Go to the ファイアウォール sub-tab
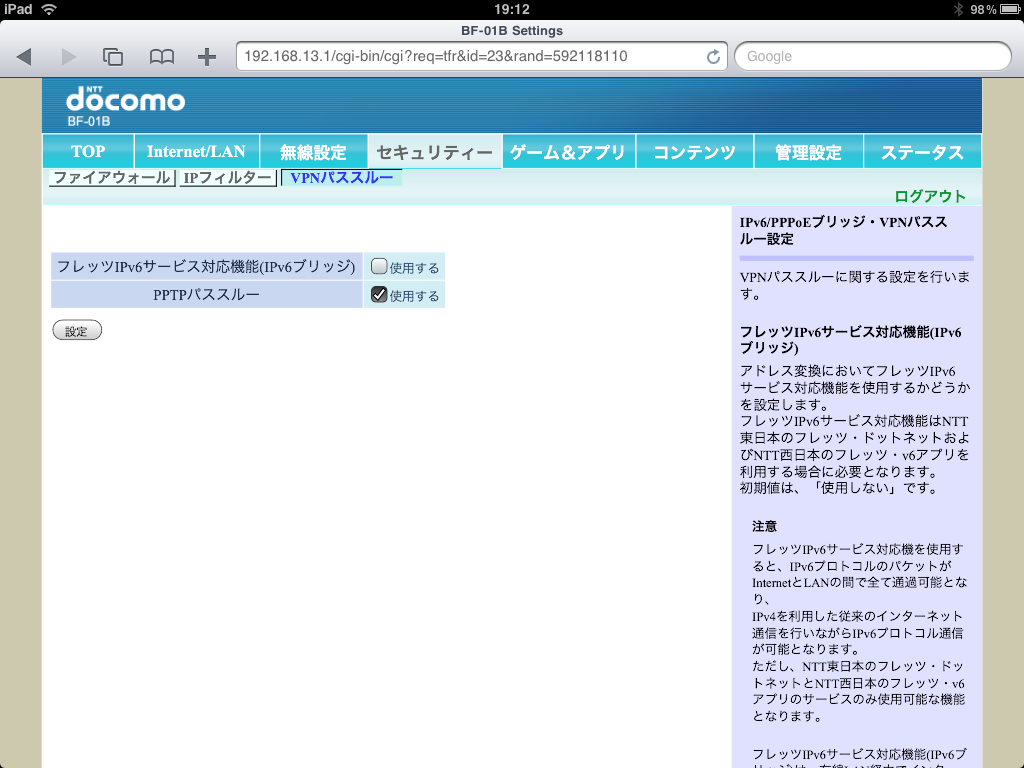The image size is (1024, 768). coord(112,178)
